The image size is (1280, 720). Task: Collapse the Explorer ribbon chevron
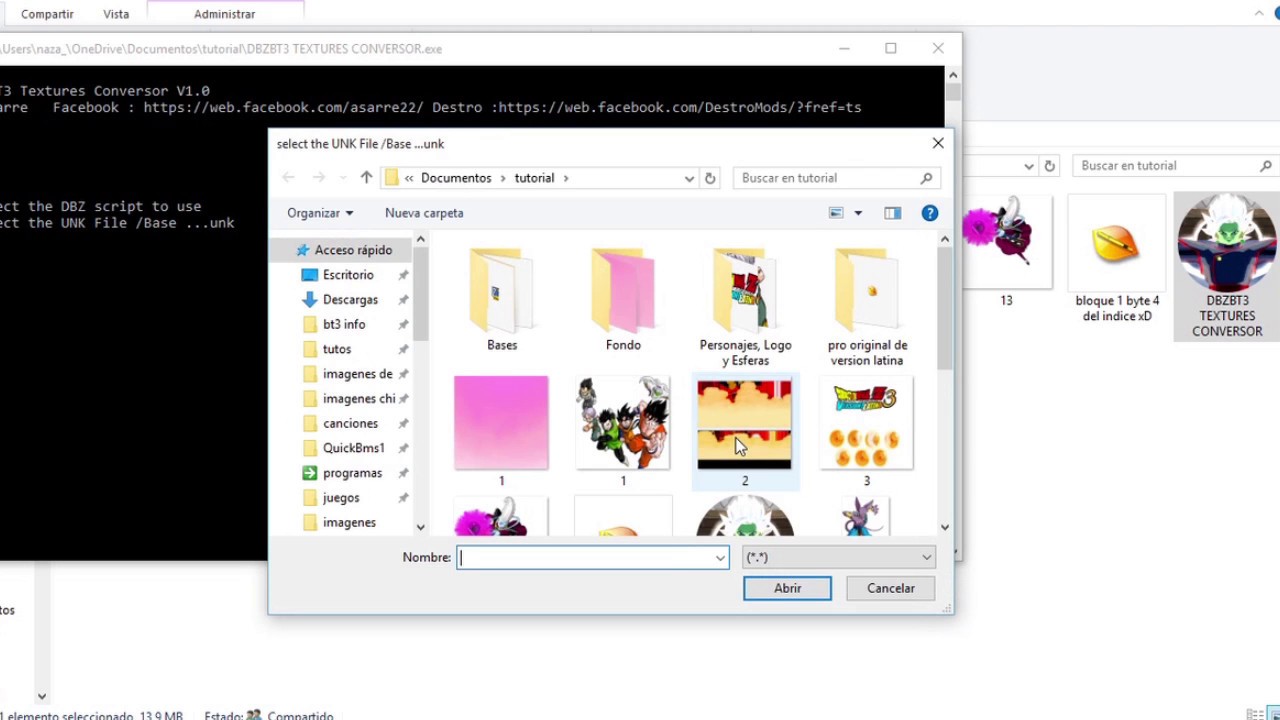pos(1258,14)
